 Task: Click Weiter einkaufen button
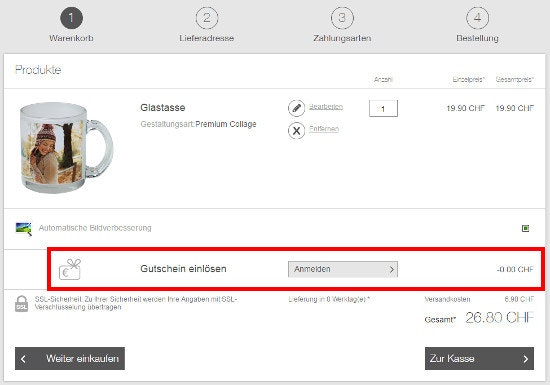70,358
